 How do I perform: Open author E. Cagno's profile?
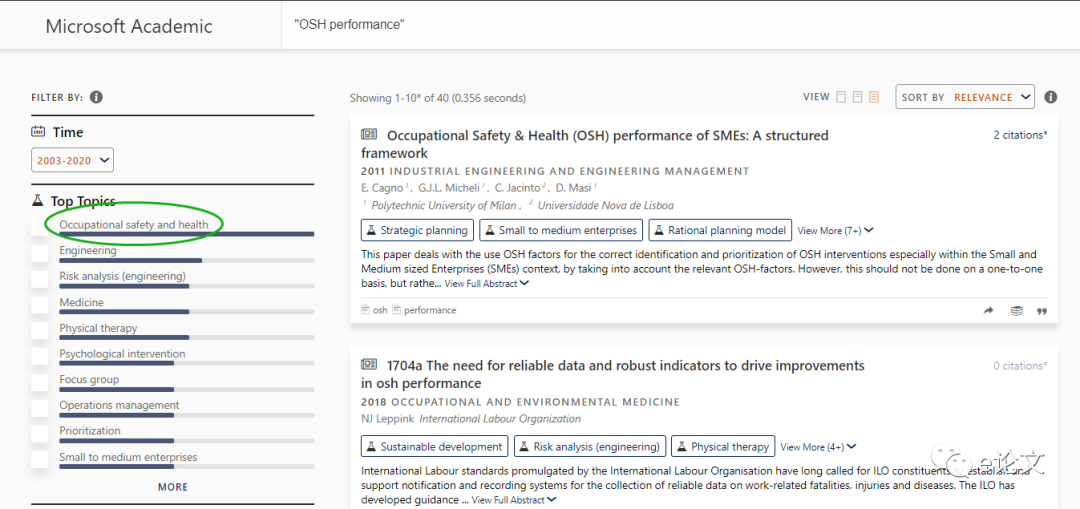point(382,187)
